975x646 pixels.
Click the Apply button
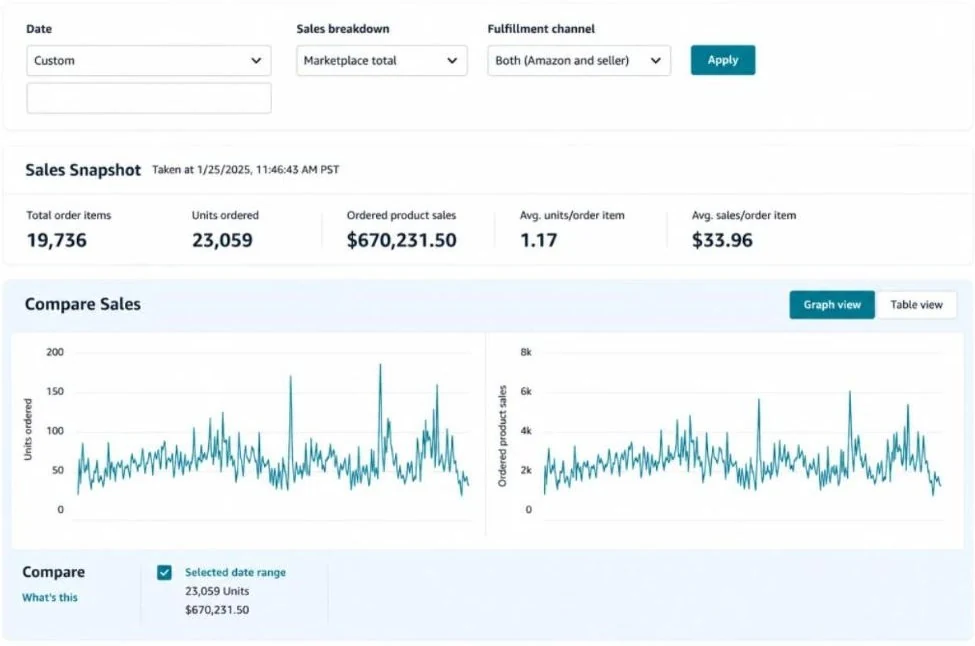point(723,60)
